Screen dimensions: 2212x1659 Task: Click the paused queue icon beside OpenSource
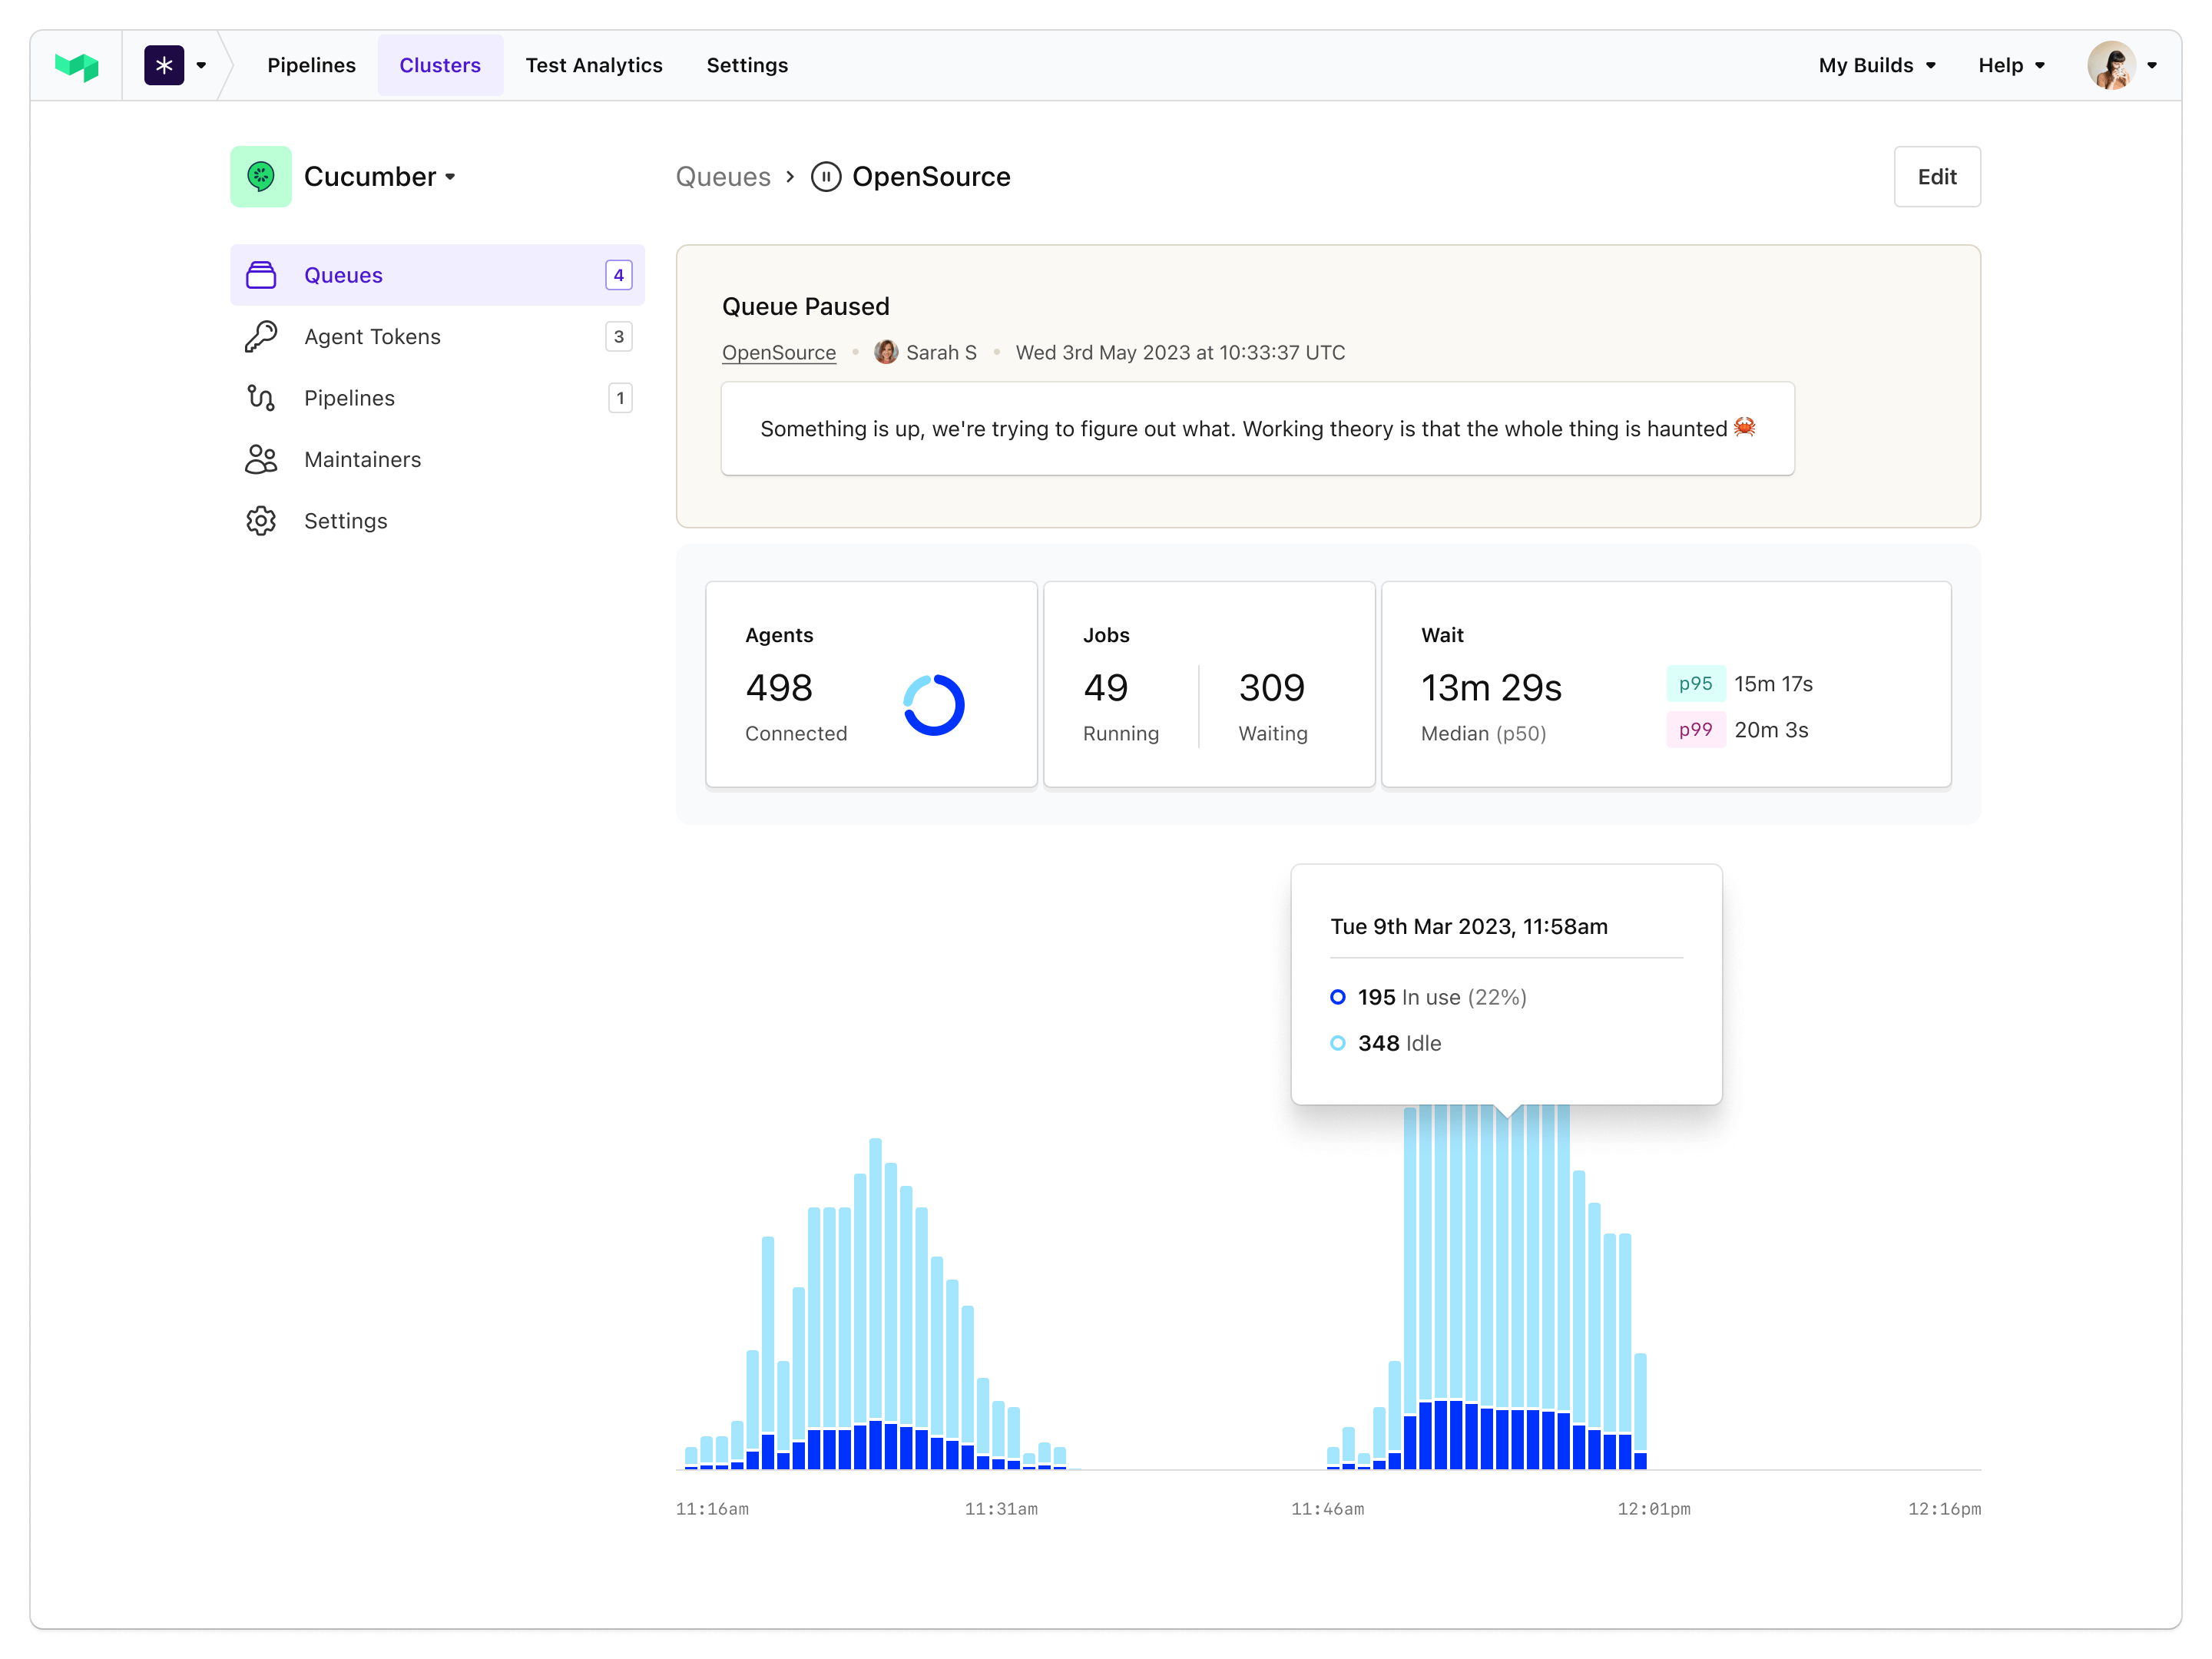[825, 177]
